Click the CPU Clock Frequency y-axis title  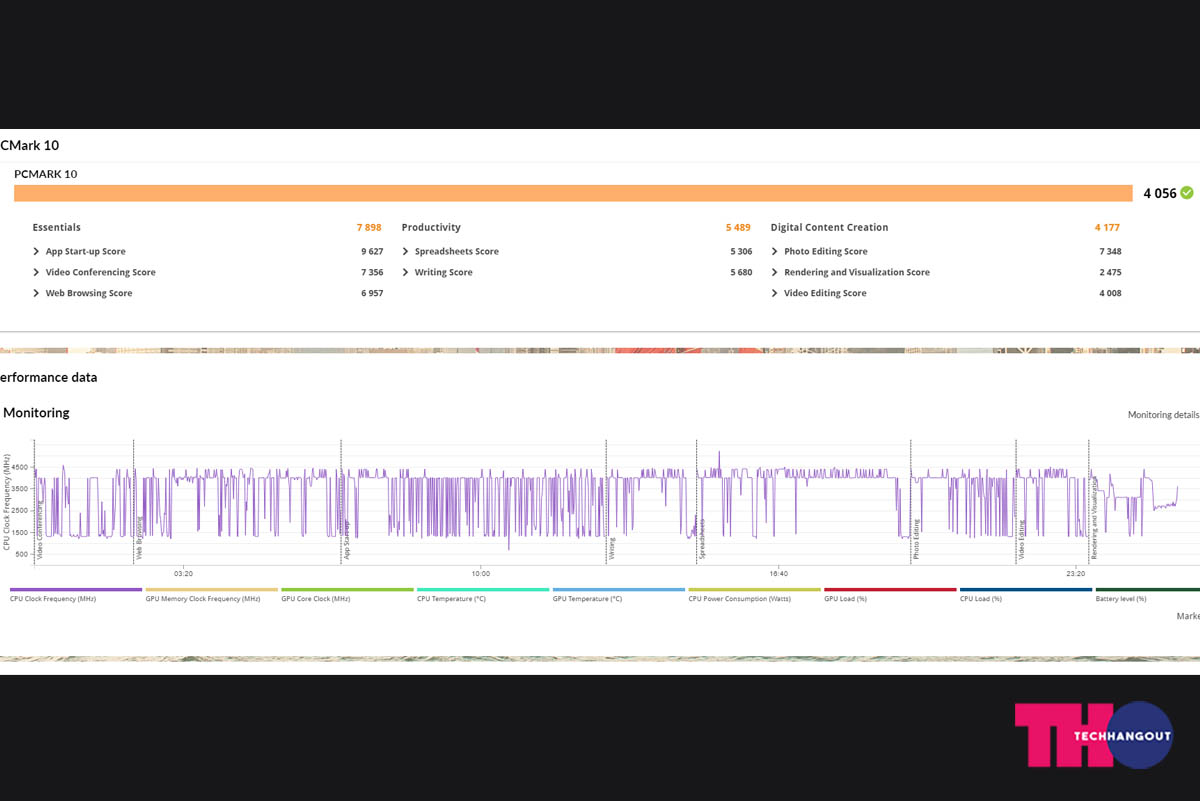point(6,502)
